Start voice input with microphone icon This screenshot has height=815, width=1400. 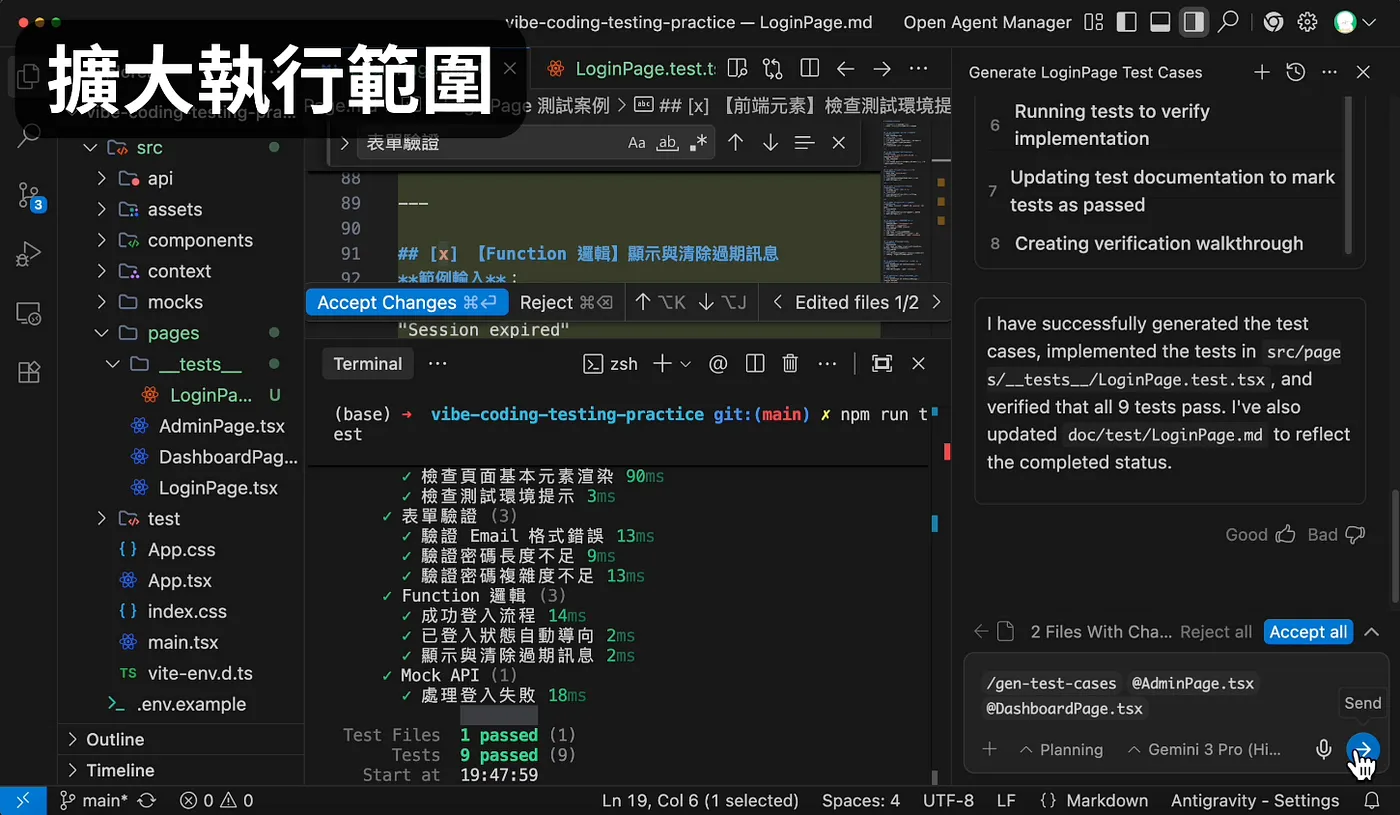[1323, 749]
